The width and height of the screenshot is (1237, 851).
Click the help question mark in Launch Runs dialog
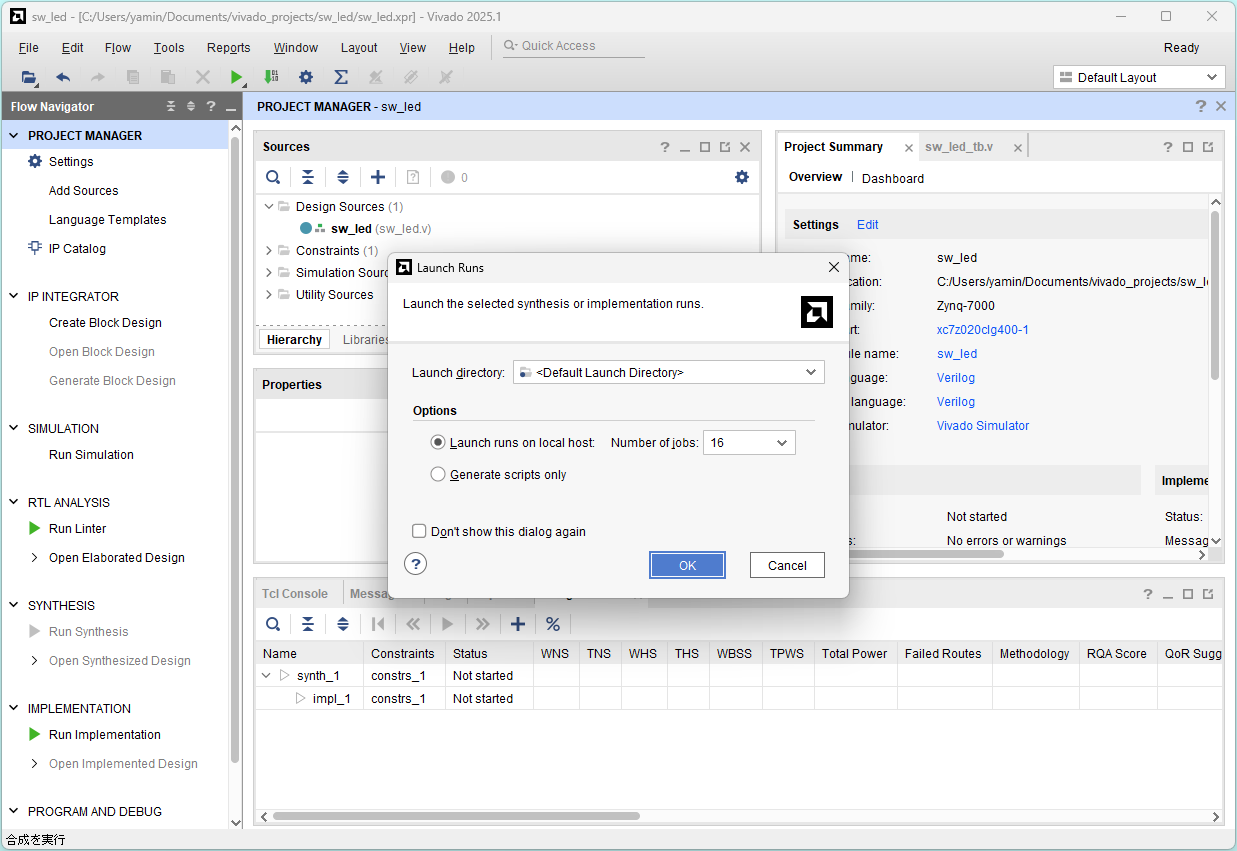[417, 564]
